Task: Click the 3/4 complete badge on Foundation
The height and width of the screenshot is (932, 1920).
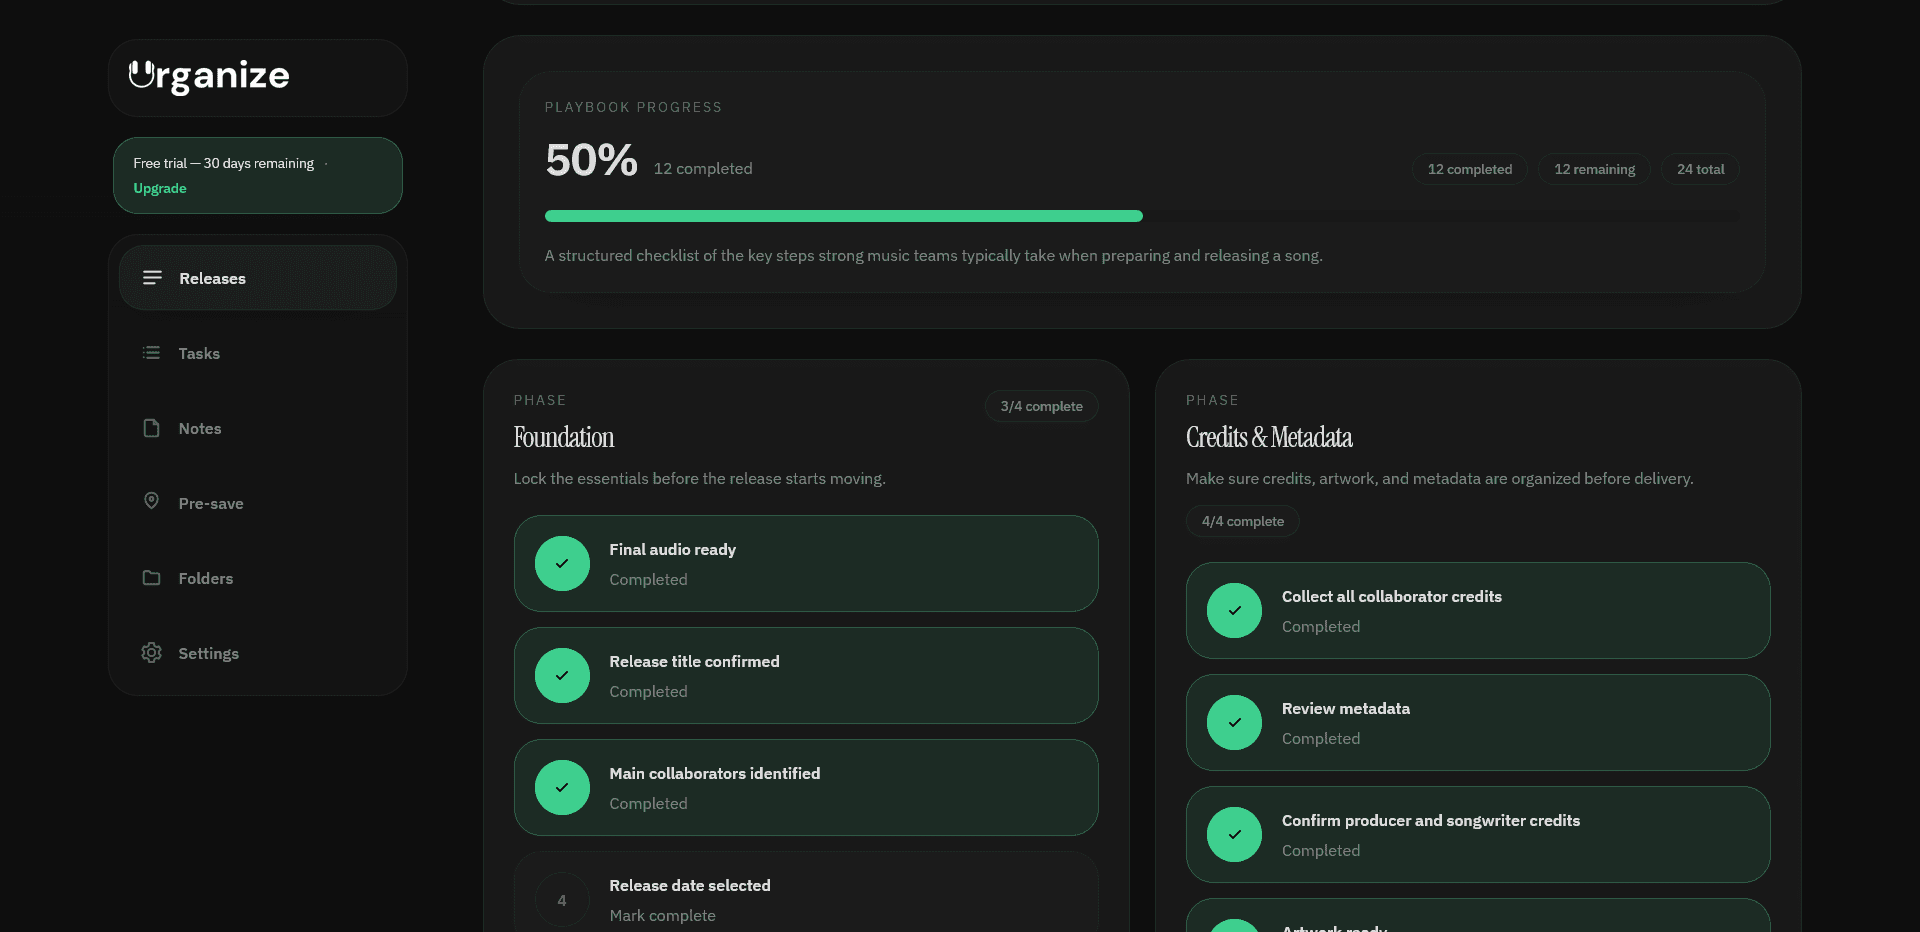Action: point(1040,406)
